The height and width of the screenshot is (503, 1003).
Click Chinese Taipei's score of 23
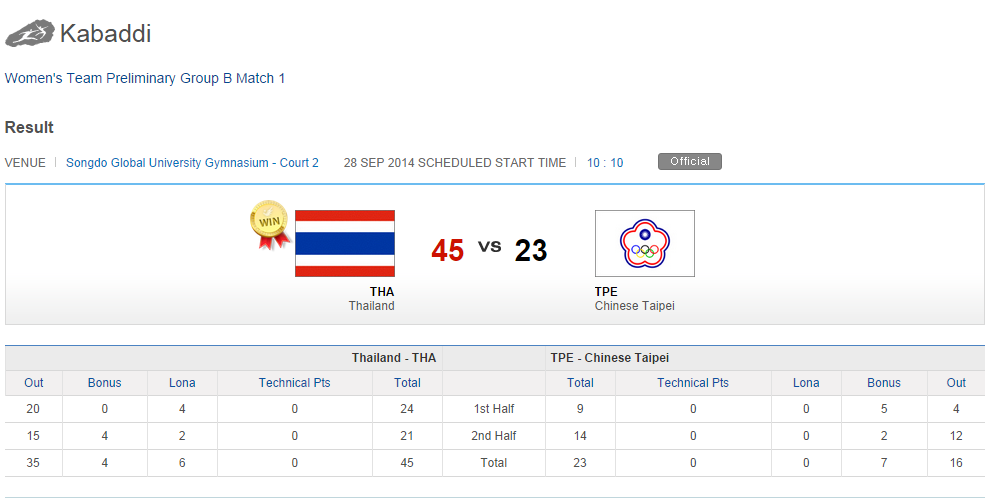[x=531, y=250]
